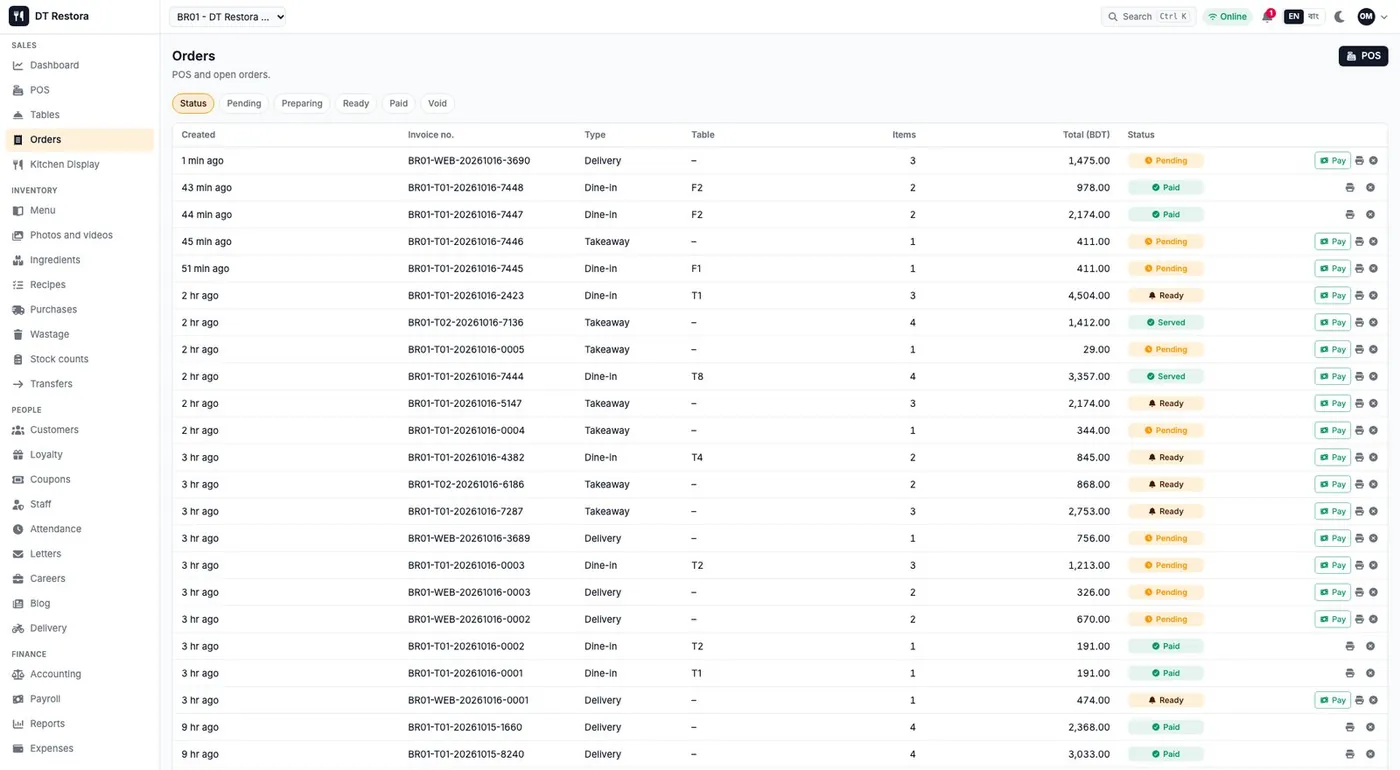Open the BR01 - DT Restora branch selector
This screenshot has width=1400, height=770.
(228, 17)
